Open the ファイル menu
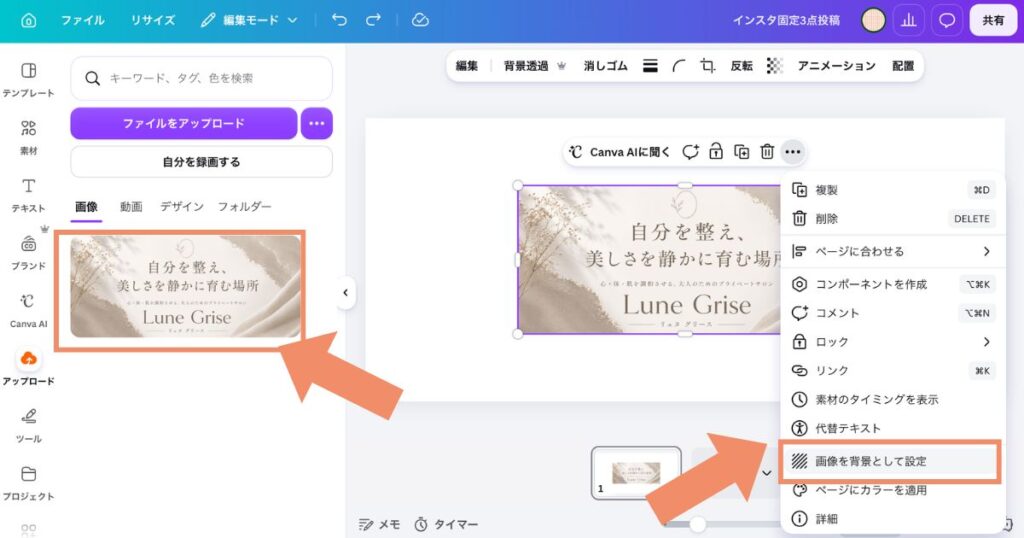 coord(82,20)
